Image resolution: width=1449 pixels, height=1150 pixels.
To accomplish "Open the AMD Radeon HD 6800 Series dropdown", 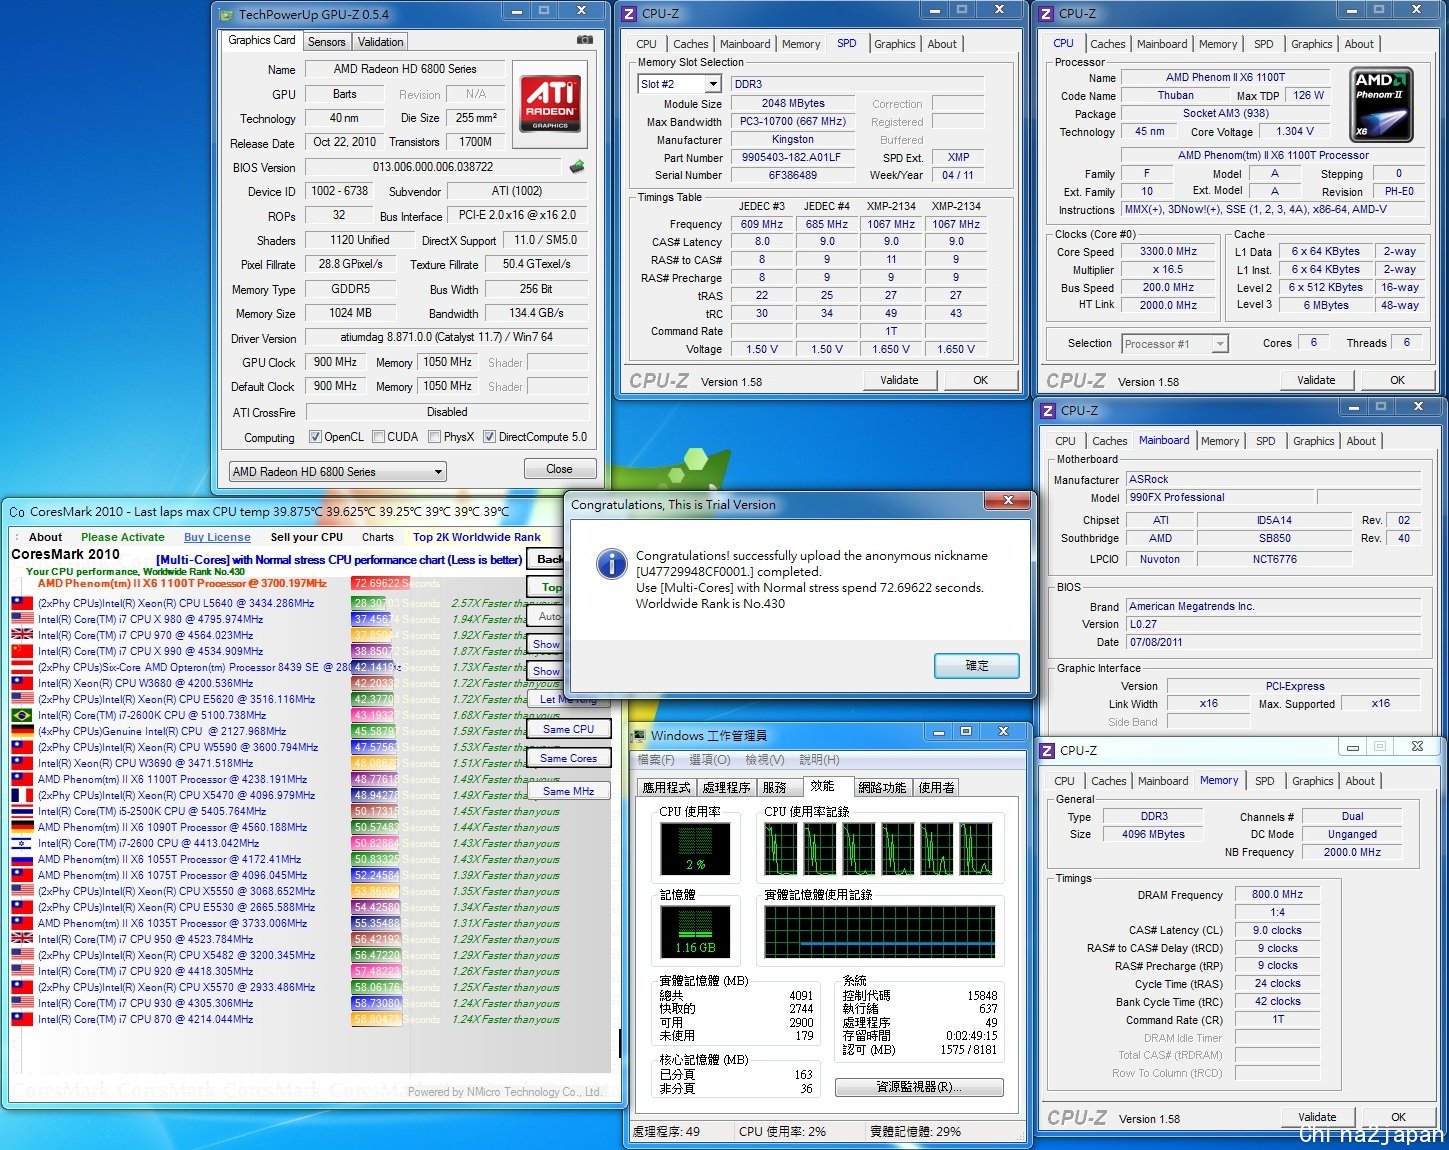I will click(338, 472).
